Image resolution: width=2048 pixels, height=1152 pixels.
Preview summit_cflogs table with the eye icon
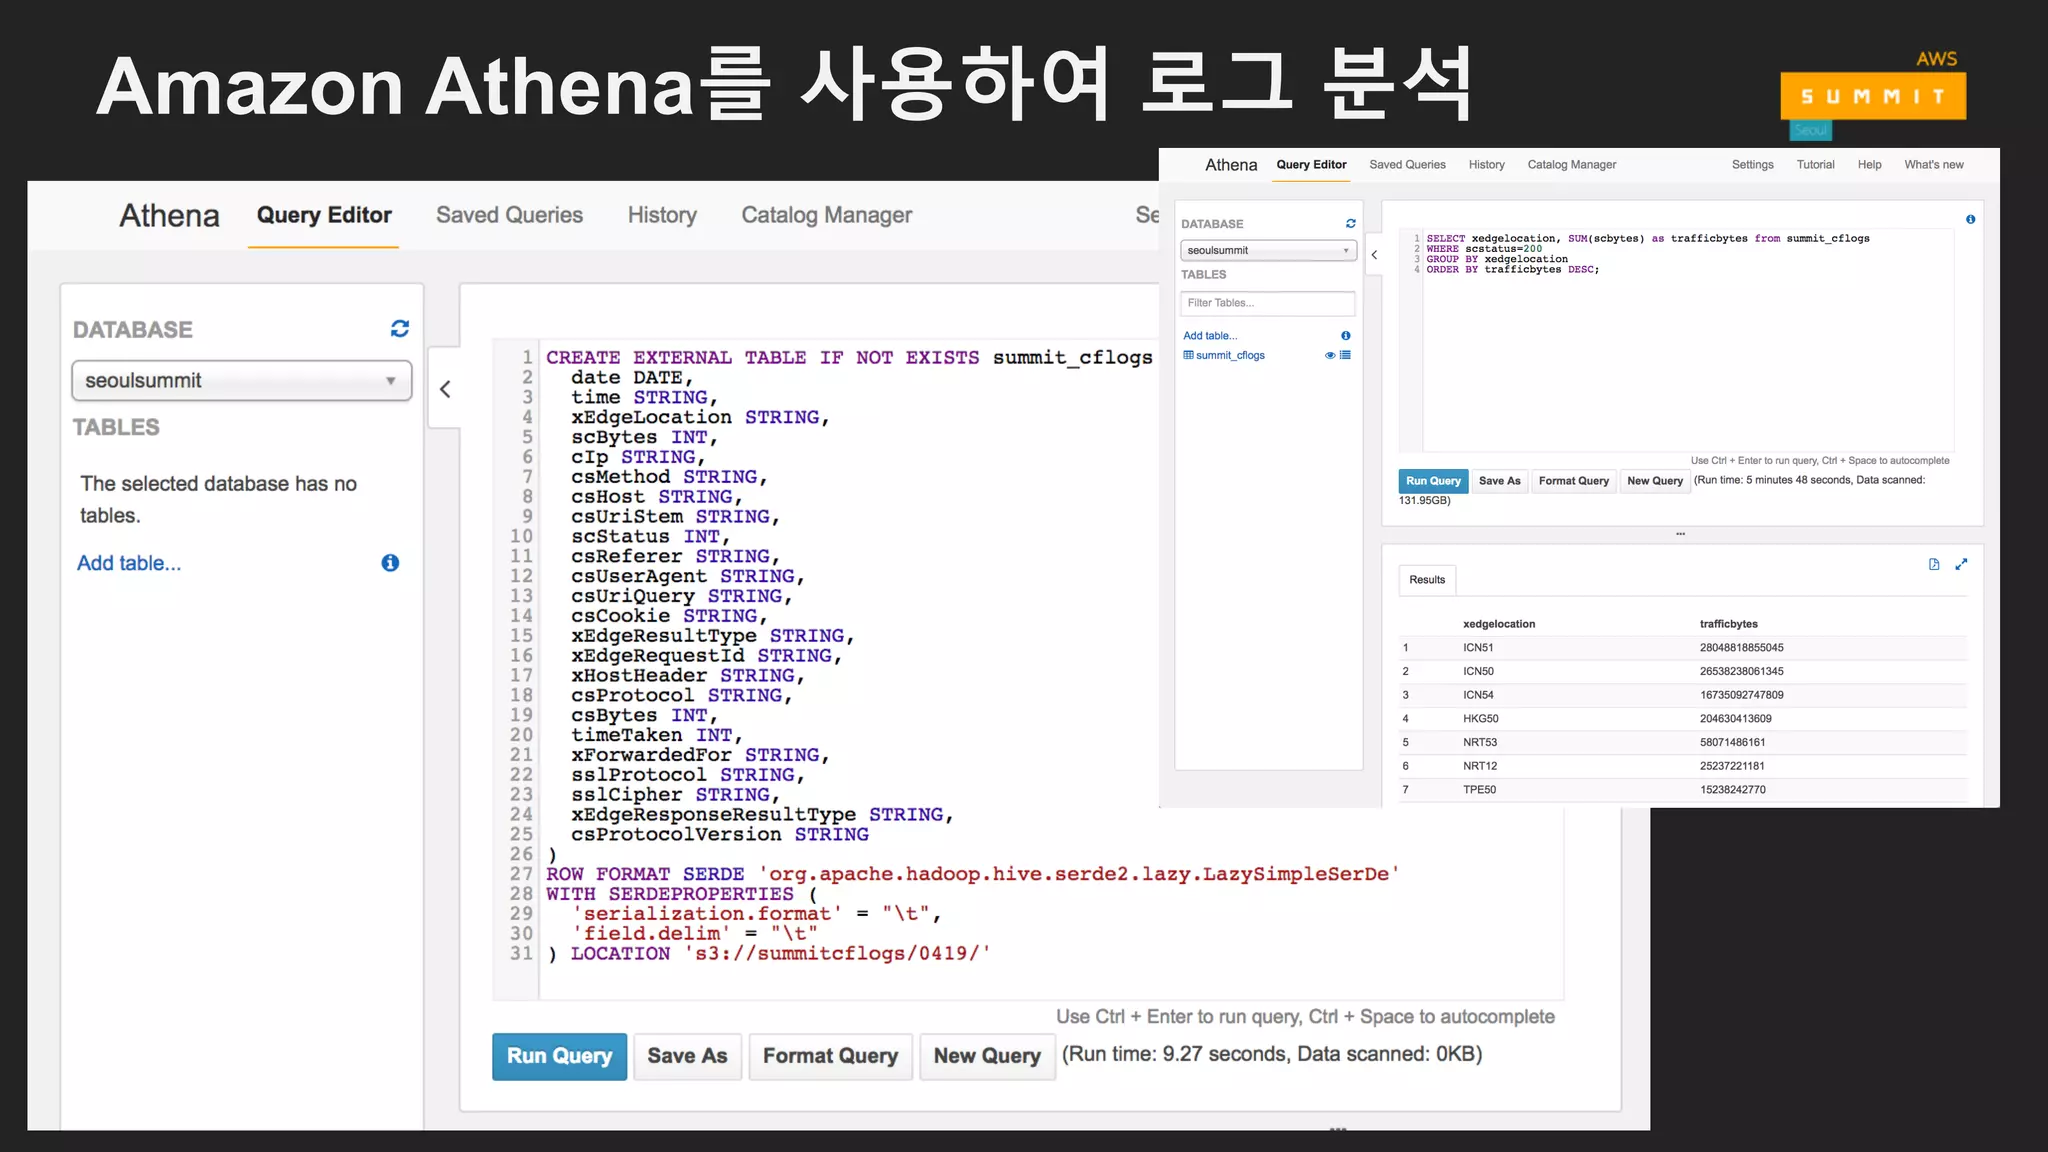pos(1330,355)
